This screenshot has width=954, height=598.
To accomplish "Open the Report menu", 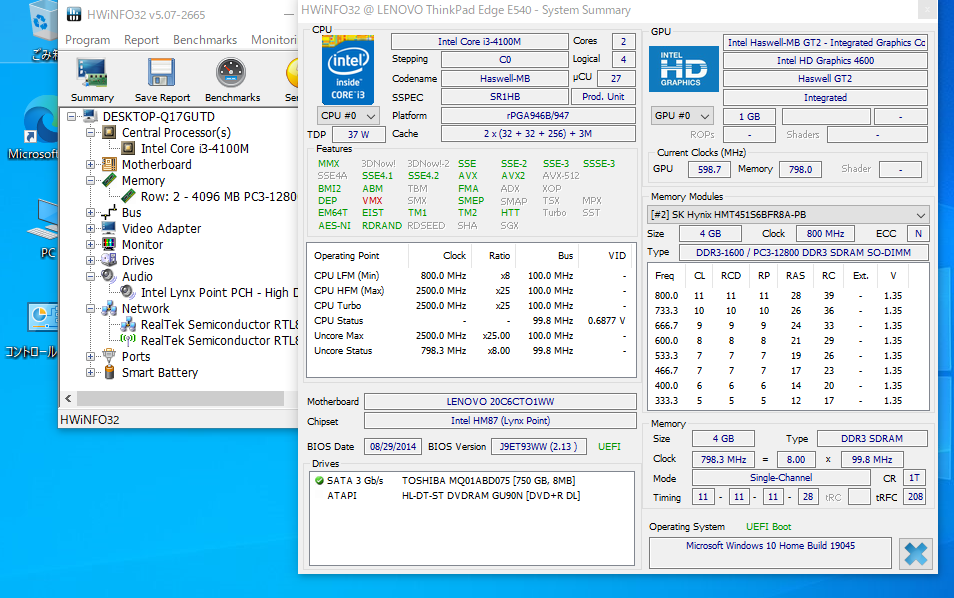I will coord(141,40).
